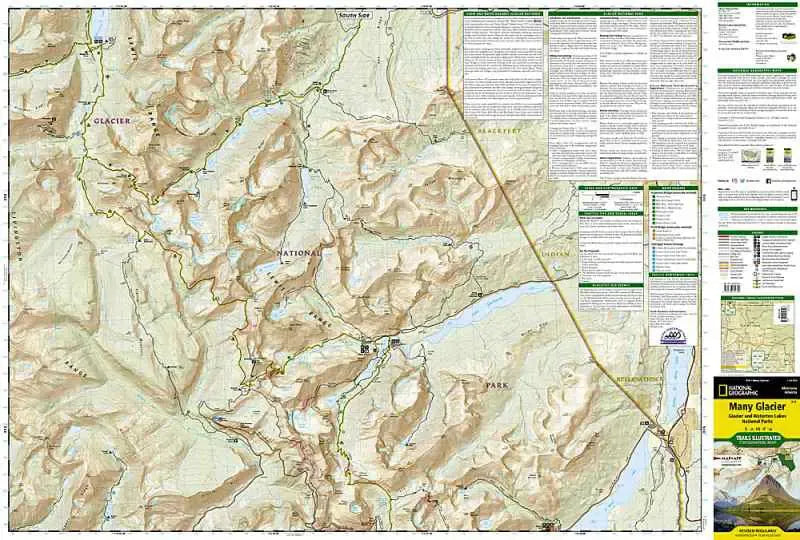Screen dimensions: 800x540
Task: Click the Facebook icon in sidebar
Action: pos(768,181)
